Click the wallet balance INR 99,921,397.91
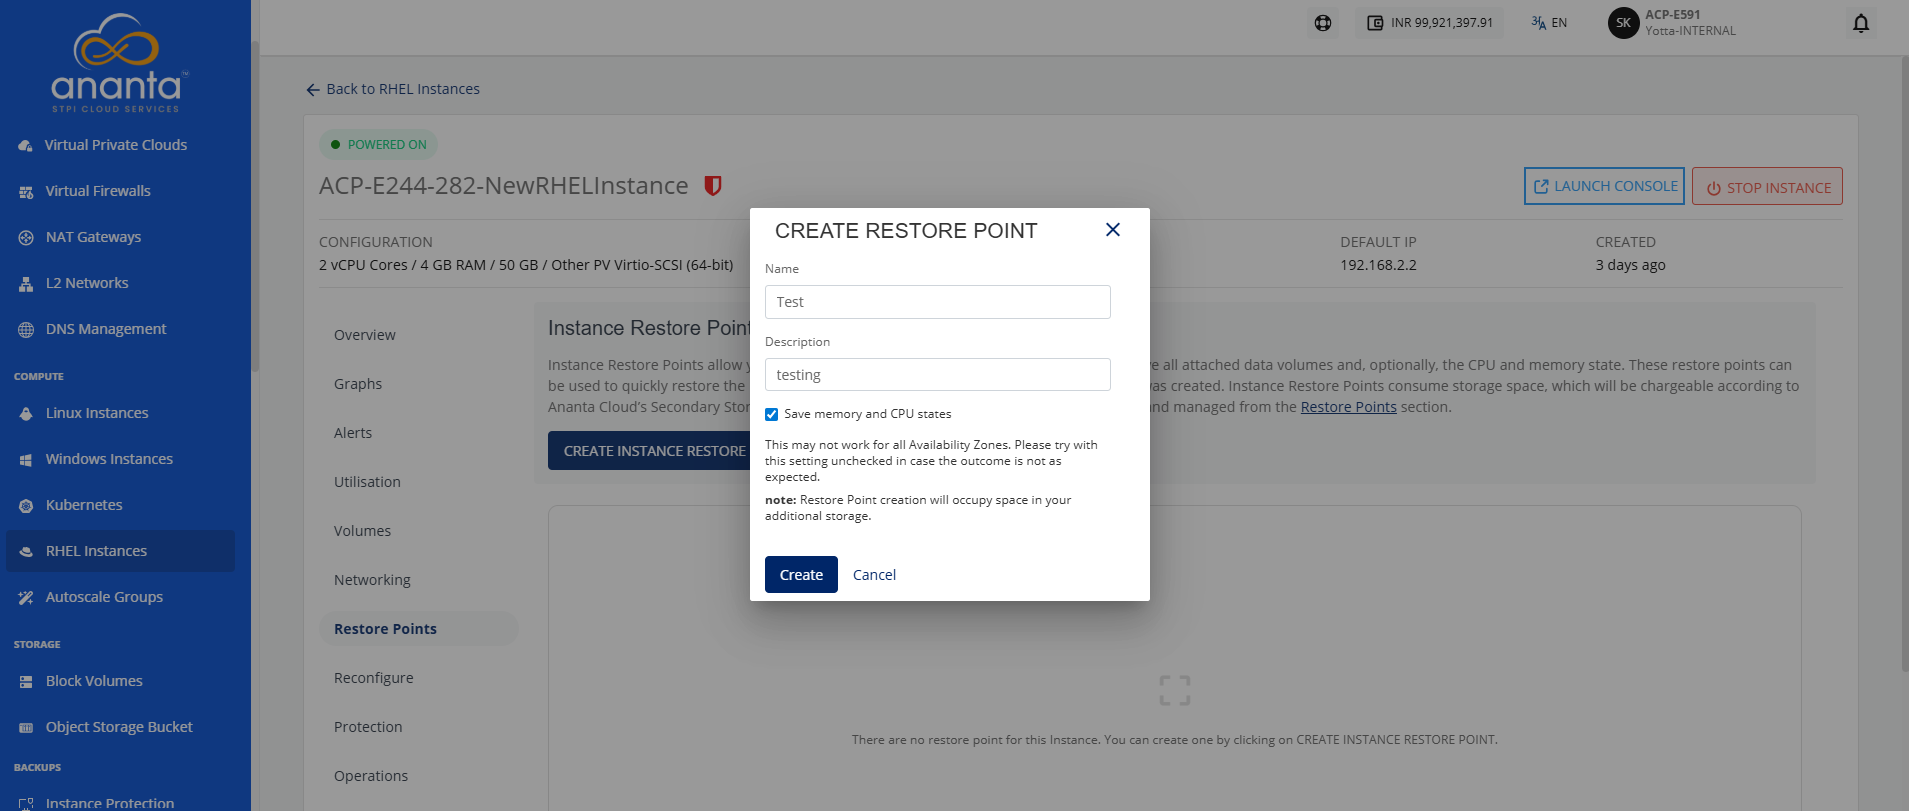The width and height of the screenshot is (1909, 811). click(x=1430, y=23)
